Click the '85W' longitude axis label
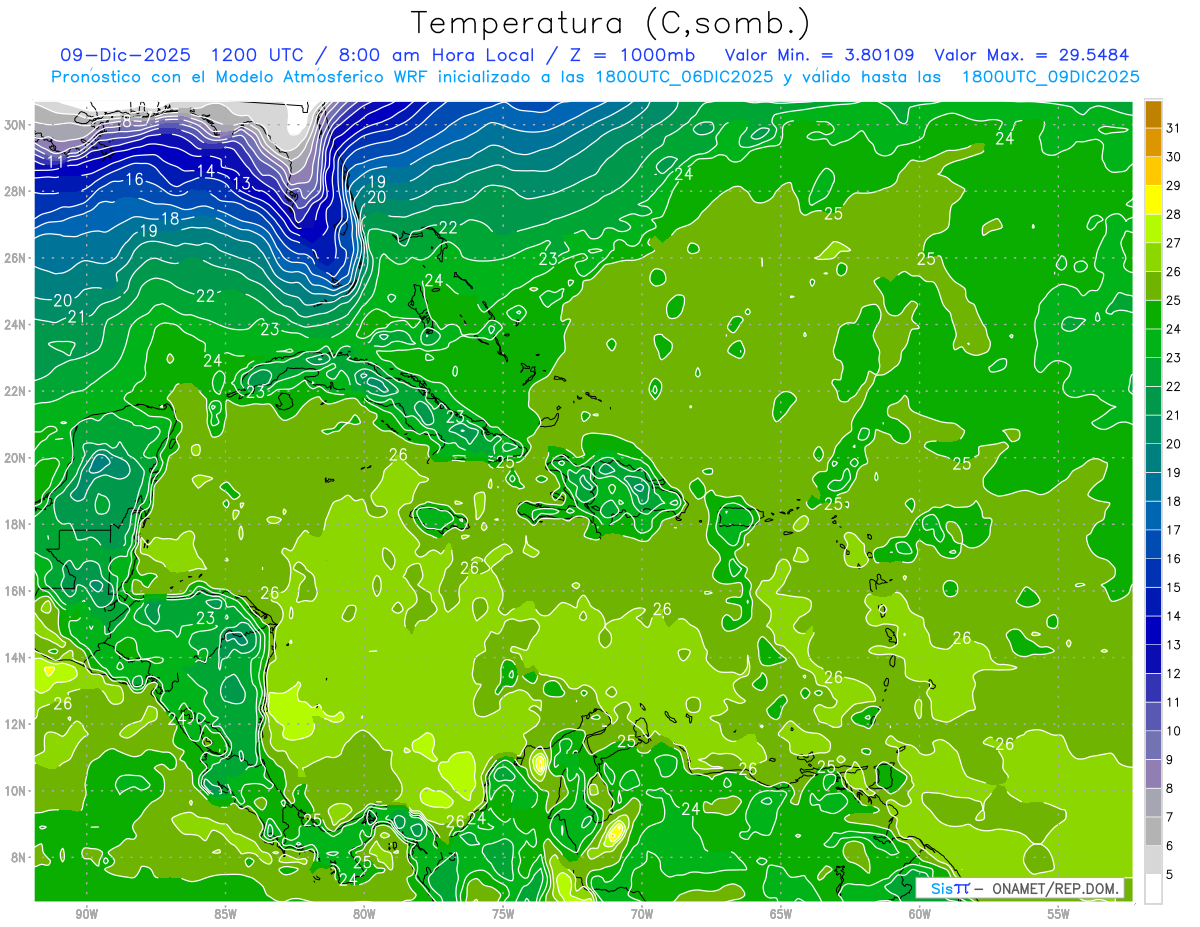The width and height of the screenshot is (1200, 927). [x=225, y=914]
